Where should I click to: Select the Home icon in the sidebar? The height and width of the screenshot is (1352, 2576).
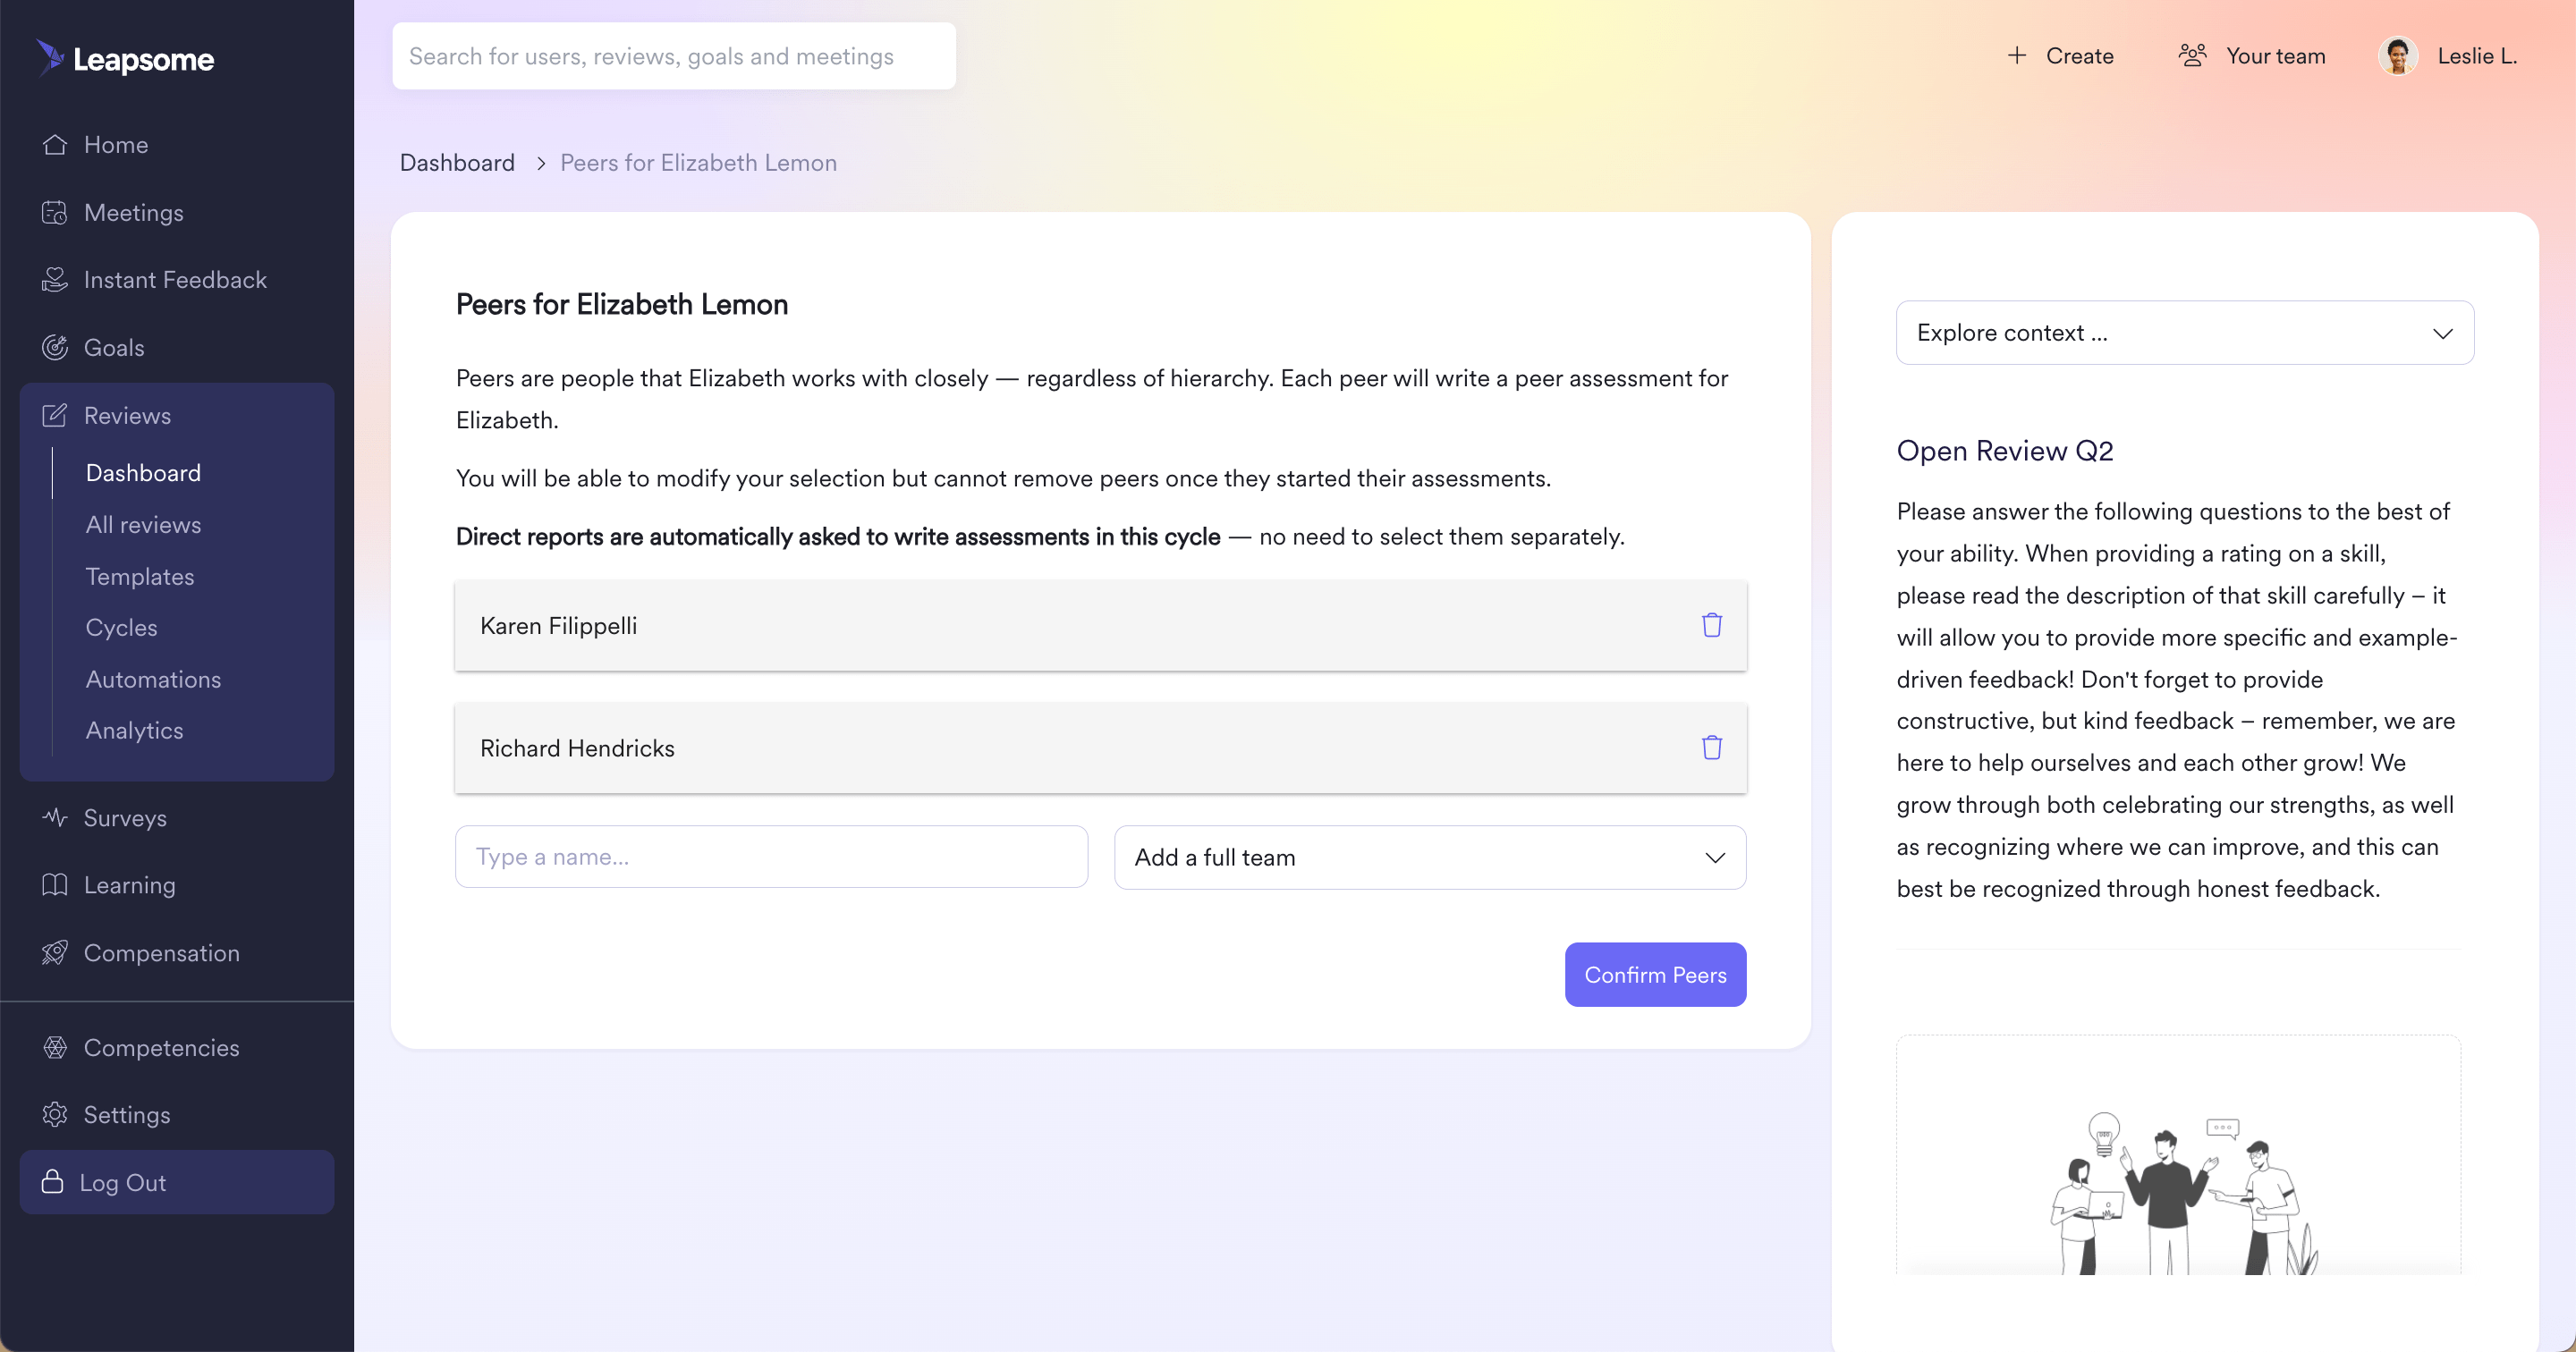coord(56,144)
